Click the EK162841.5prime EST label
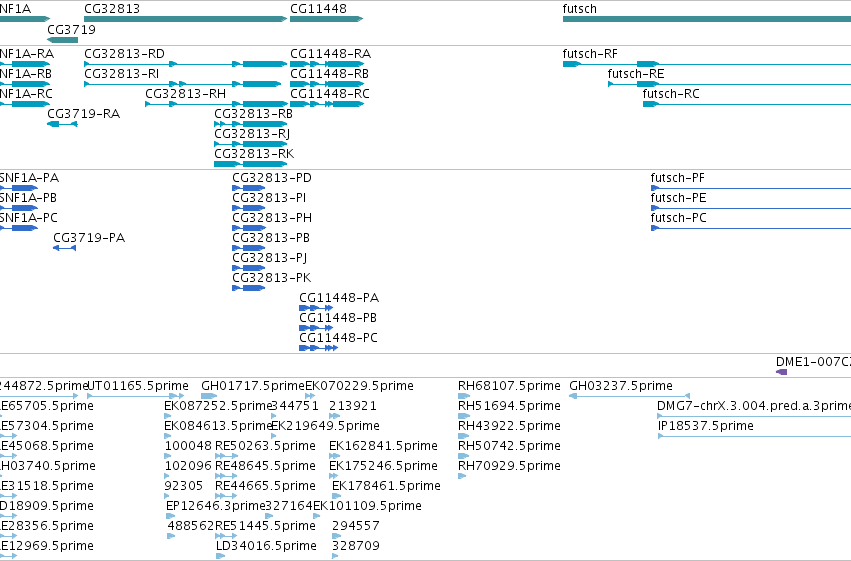 (x=383, y=446)
